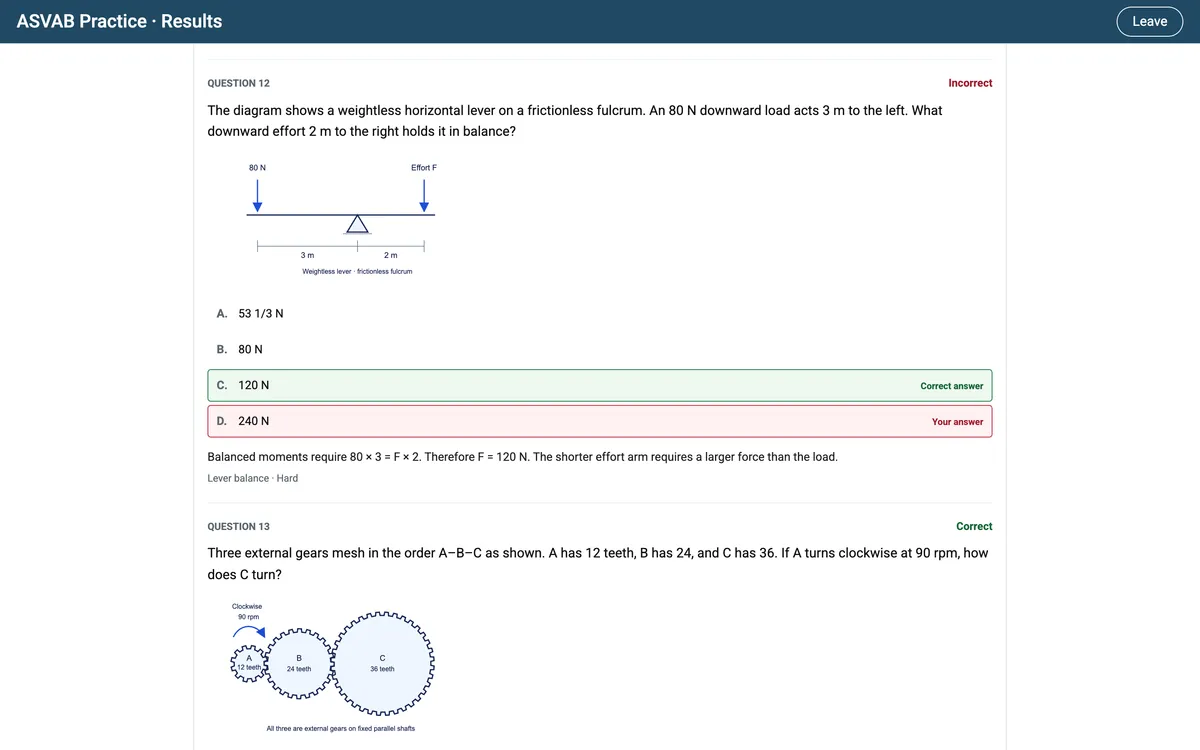The height and width of the screenshot is (750, 1200).
Task: Click gear A with 12 teeth
Action: 248,662
